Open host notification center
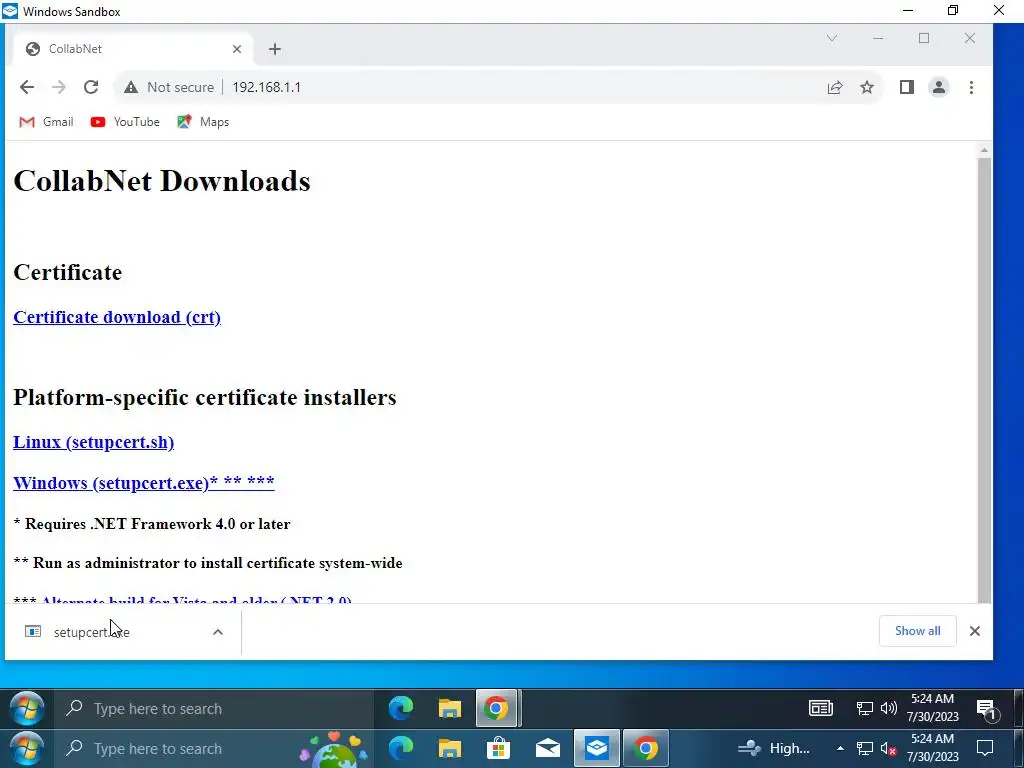The width and height of the screenshot is (1024, 768). [985, 748]
